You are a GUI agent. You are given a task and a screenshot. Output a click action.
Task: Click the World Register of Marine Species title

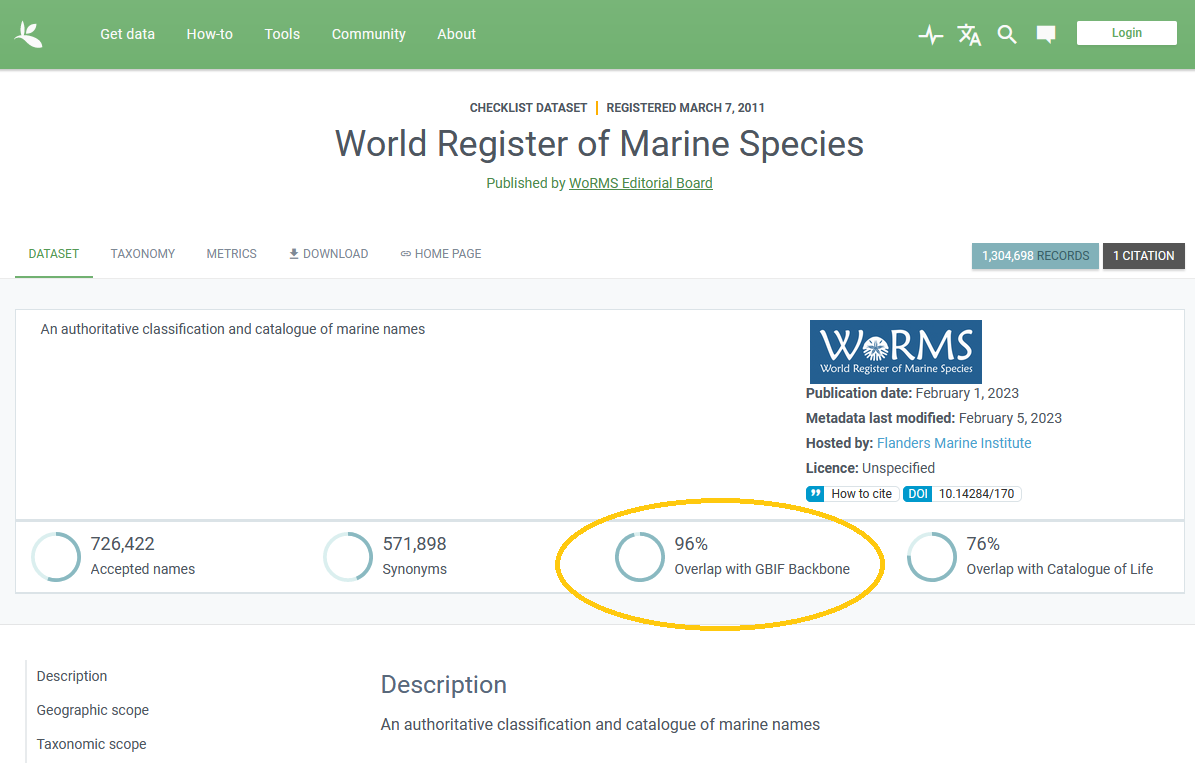(x=599, y=143)
